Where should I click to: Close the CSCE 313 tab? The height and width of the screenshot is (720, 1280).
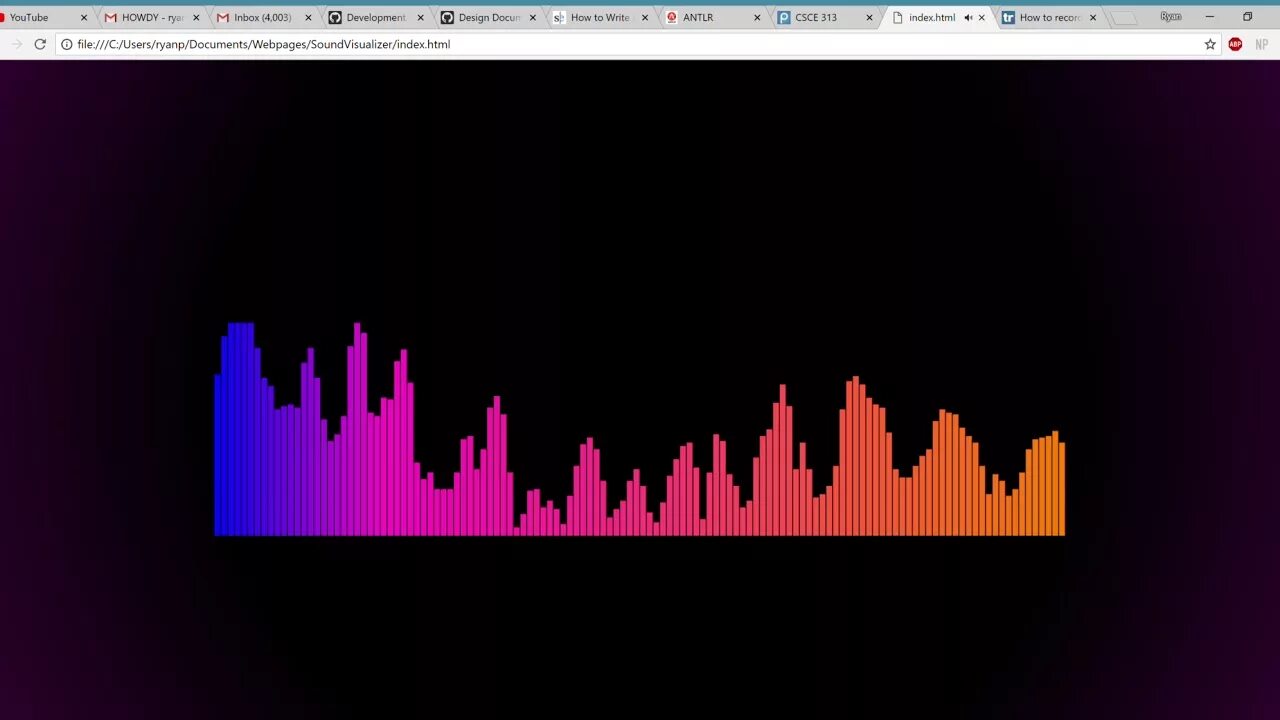(x=869, y=18)
